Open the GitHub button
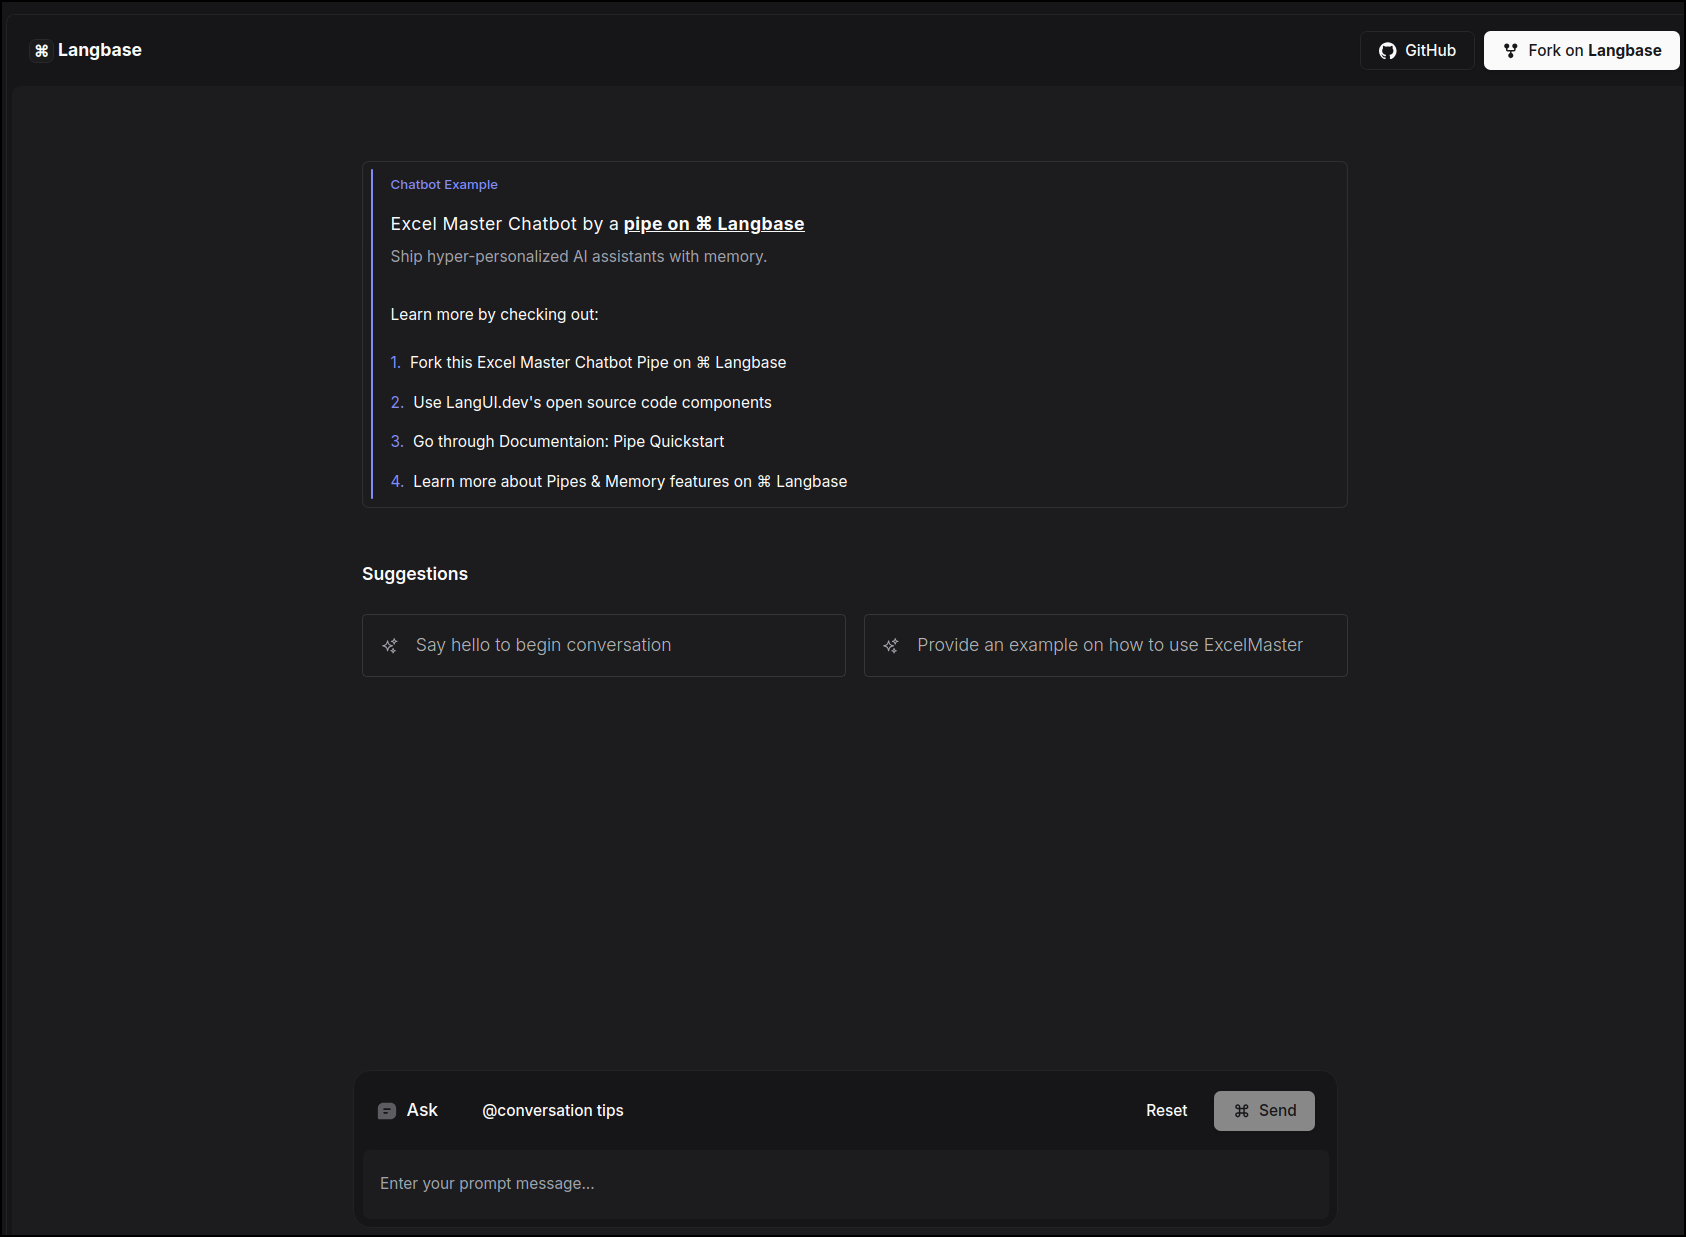 1417,51
